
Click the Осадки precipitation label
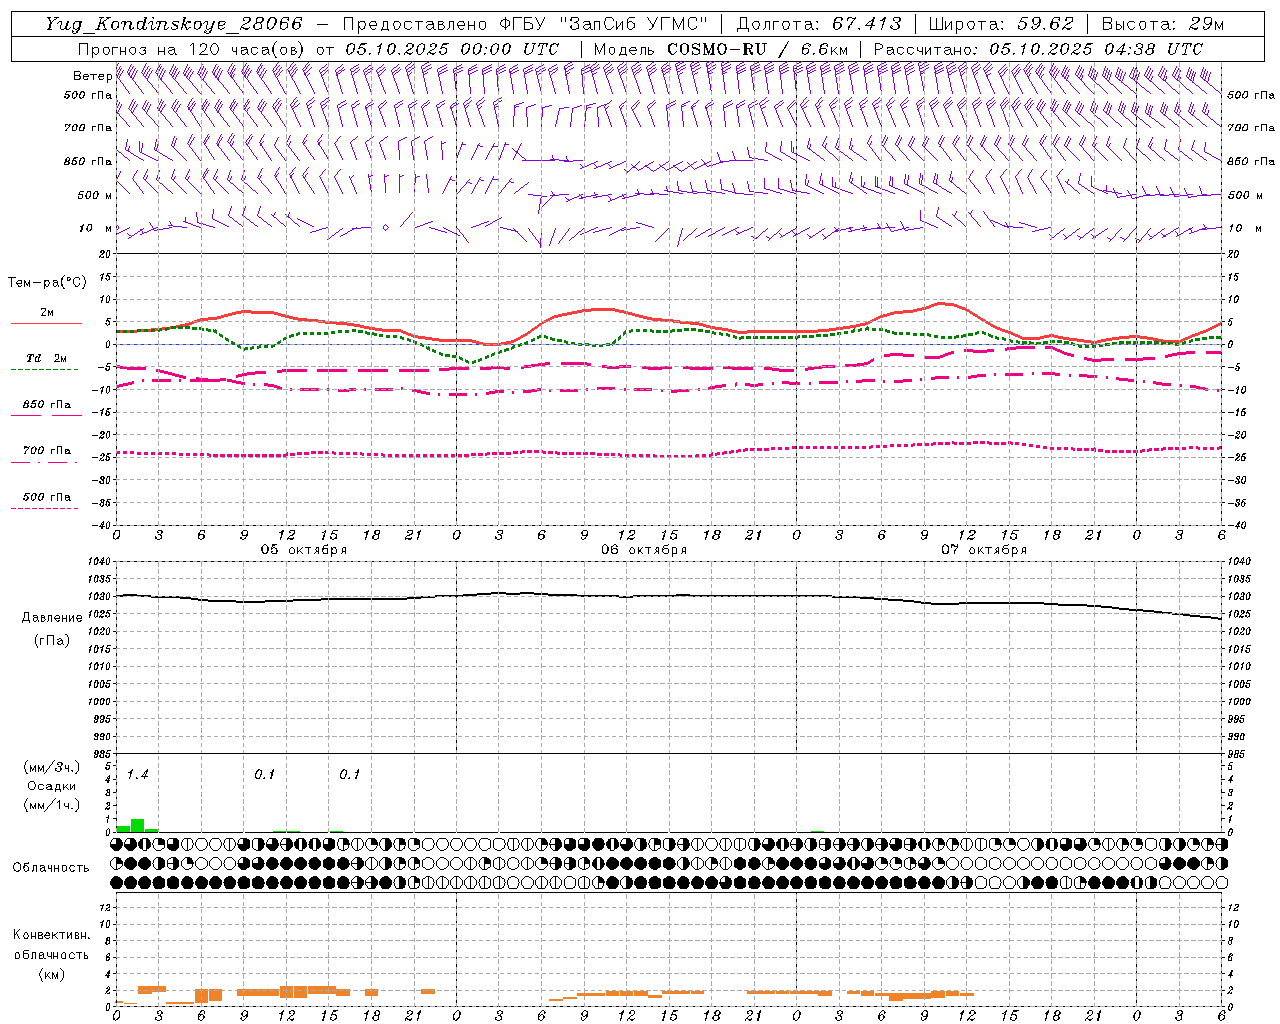[x=52, y=786]
